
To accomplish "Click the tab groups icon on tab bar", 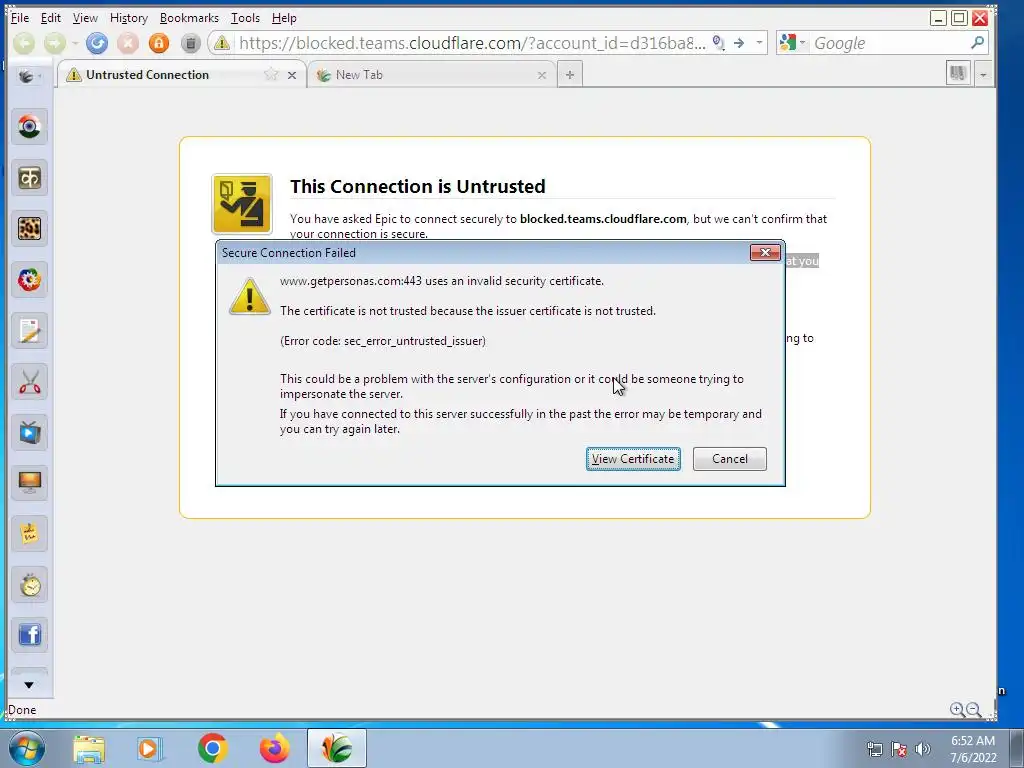I will (958, 73).
